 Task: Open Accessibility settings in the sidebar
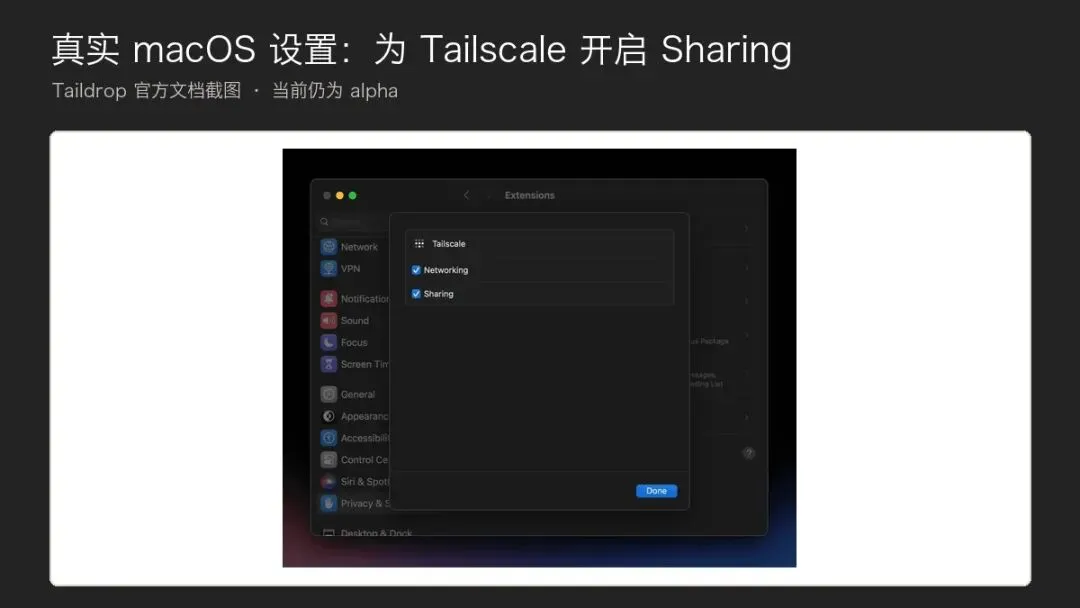click(x=353, y=438)
